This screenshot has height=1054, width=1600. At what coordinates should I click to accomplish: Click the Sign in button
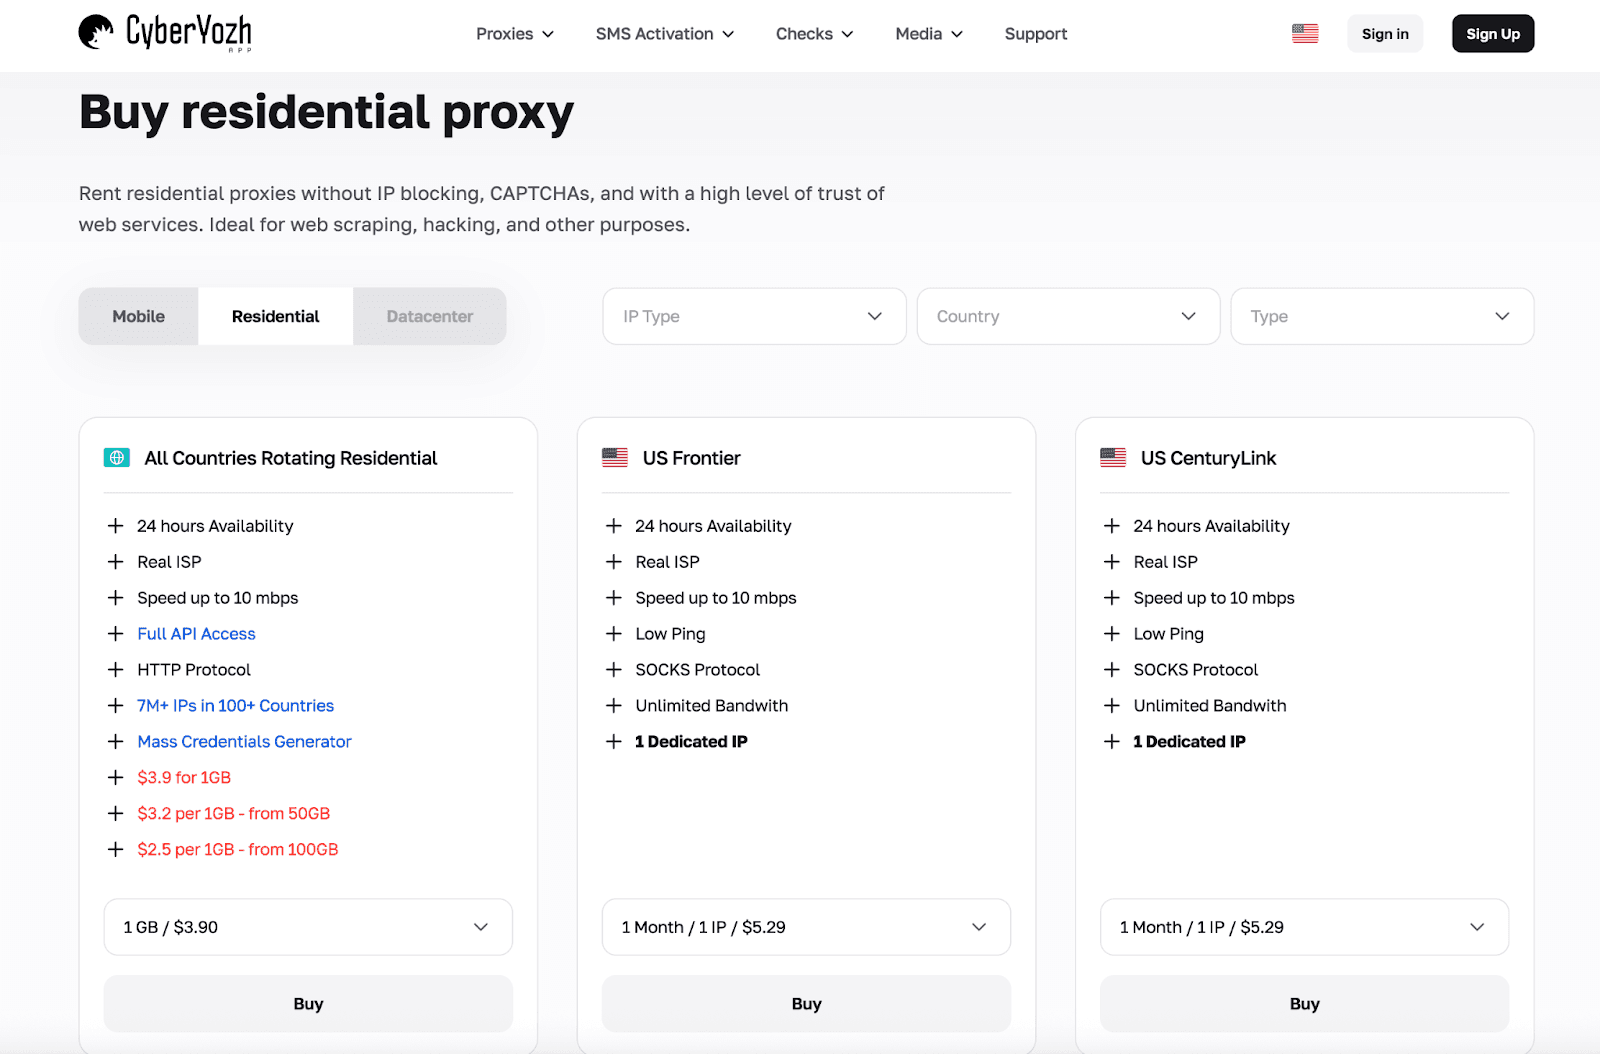(1385, 34)
